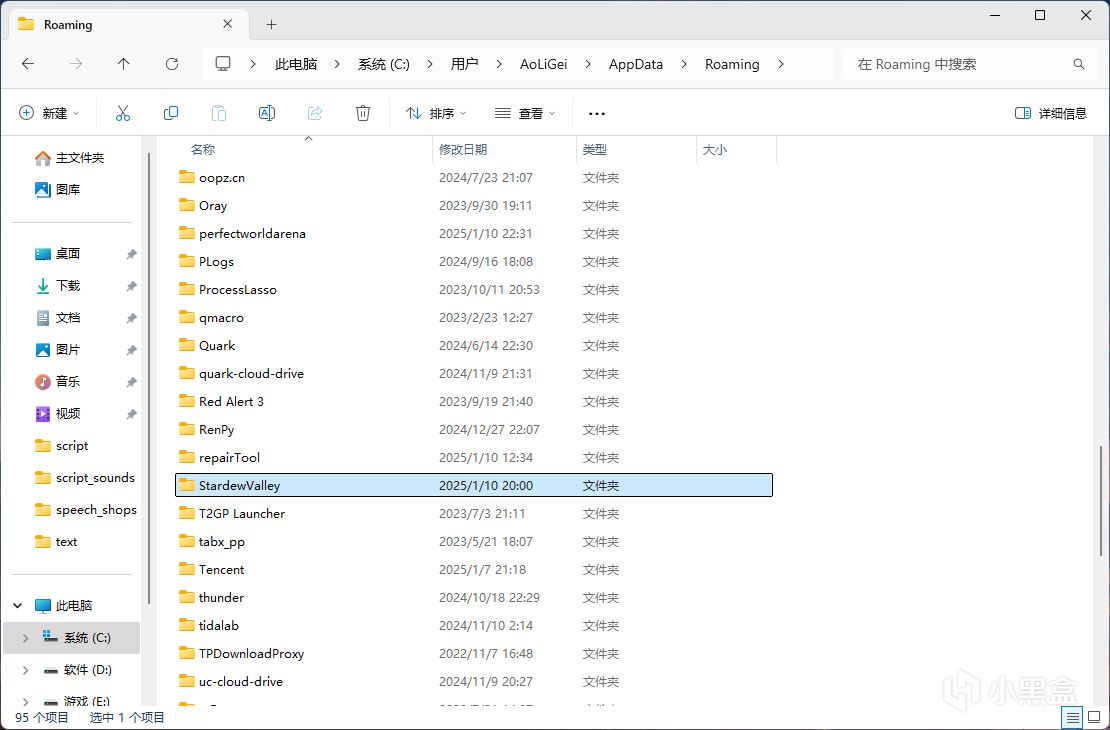Close the Roaming tab

227,24
